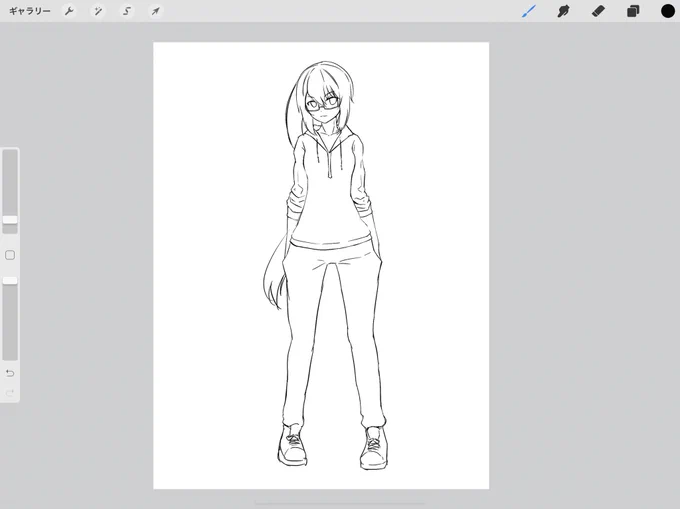Open the black color swatch picker
Viewport: 680px width, 509px height.
tap(667, 11)
